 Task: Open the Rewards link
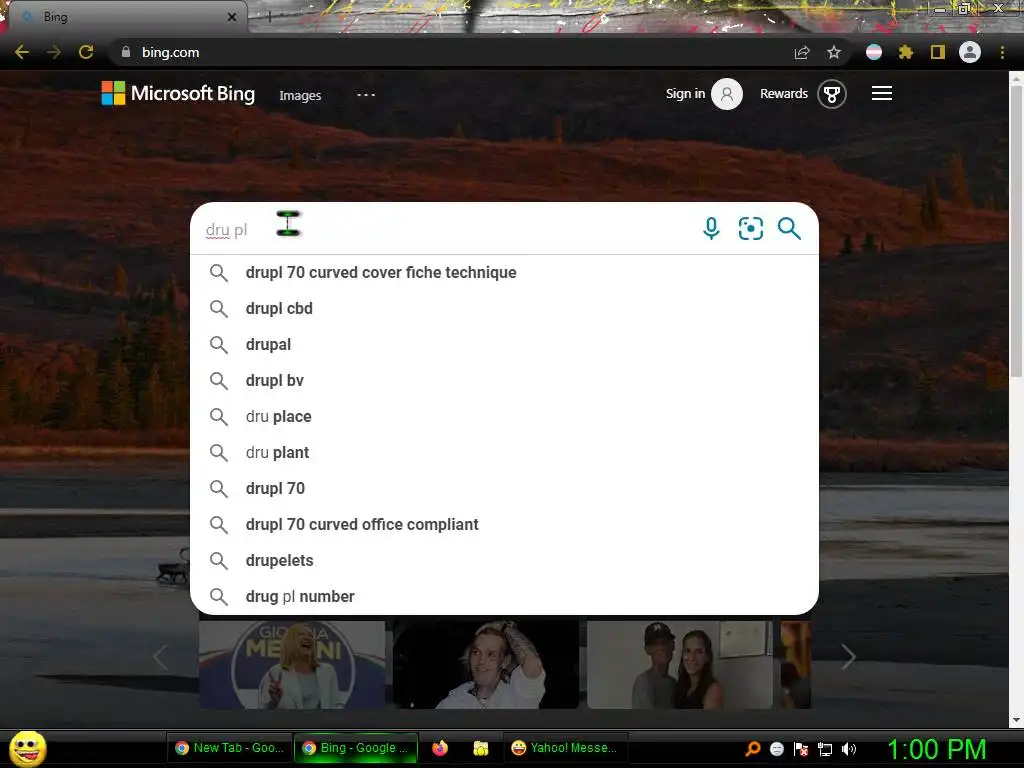[784, 93]
